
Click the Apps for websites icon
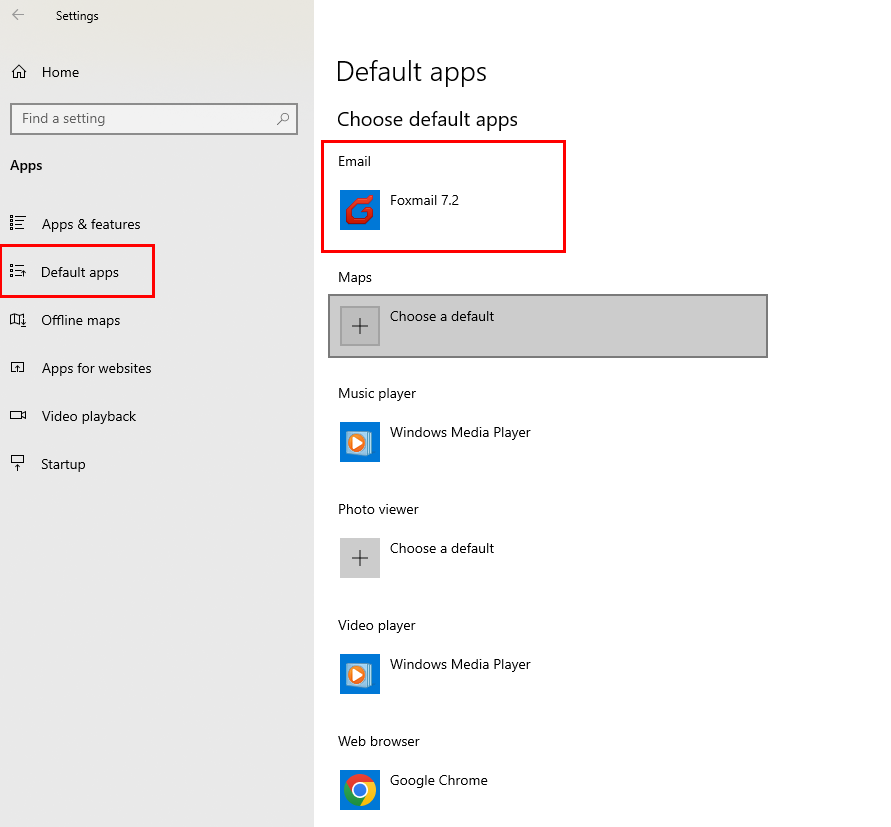click(18, 367)
